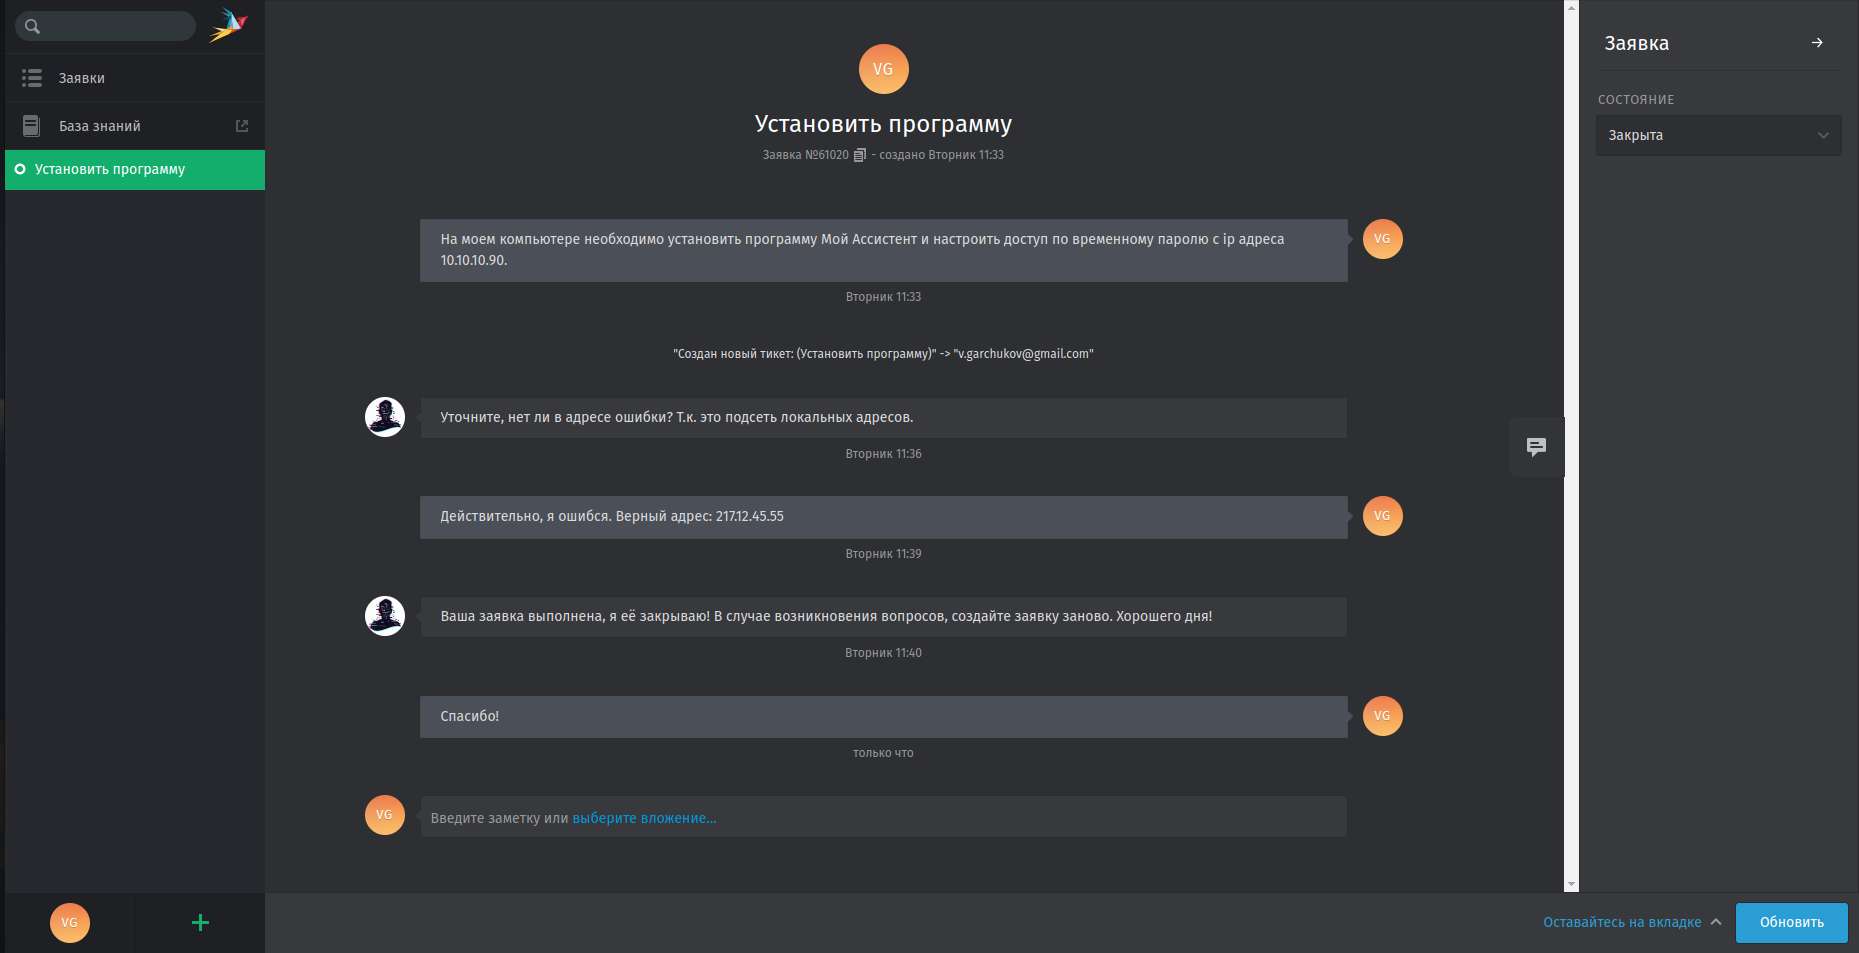Open VG user avatar menu at bottom left
This screenshot has width=1859, height=953.
click(70, 923)
